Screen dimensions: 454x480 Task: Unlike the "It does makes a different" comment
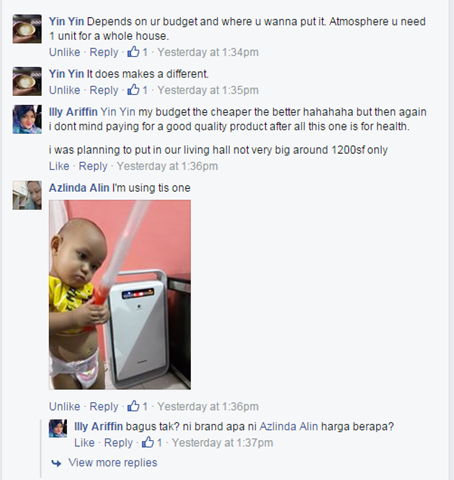click(65, 90)
